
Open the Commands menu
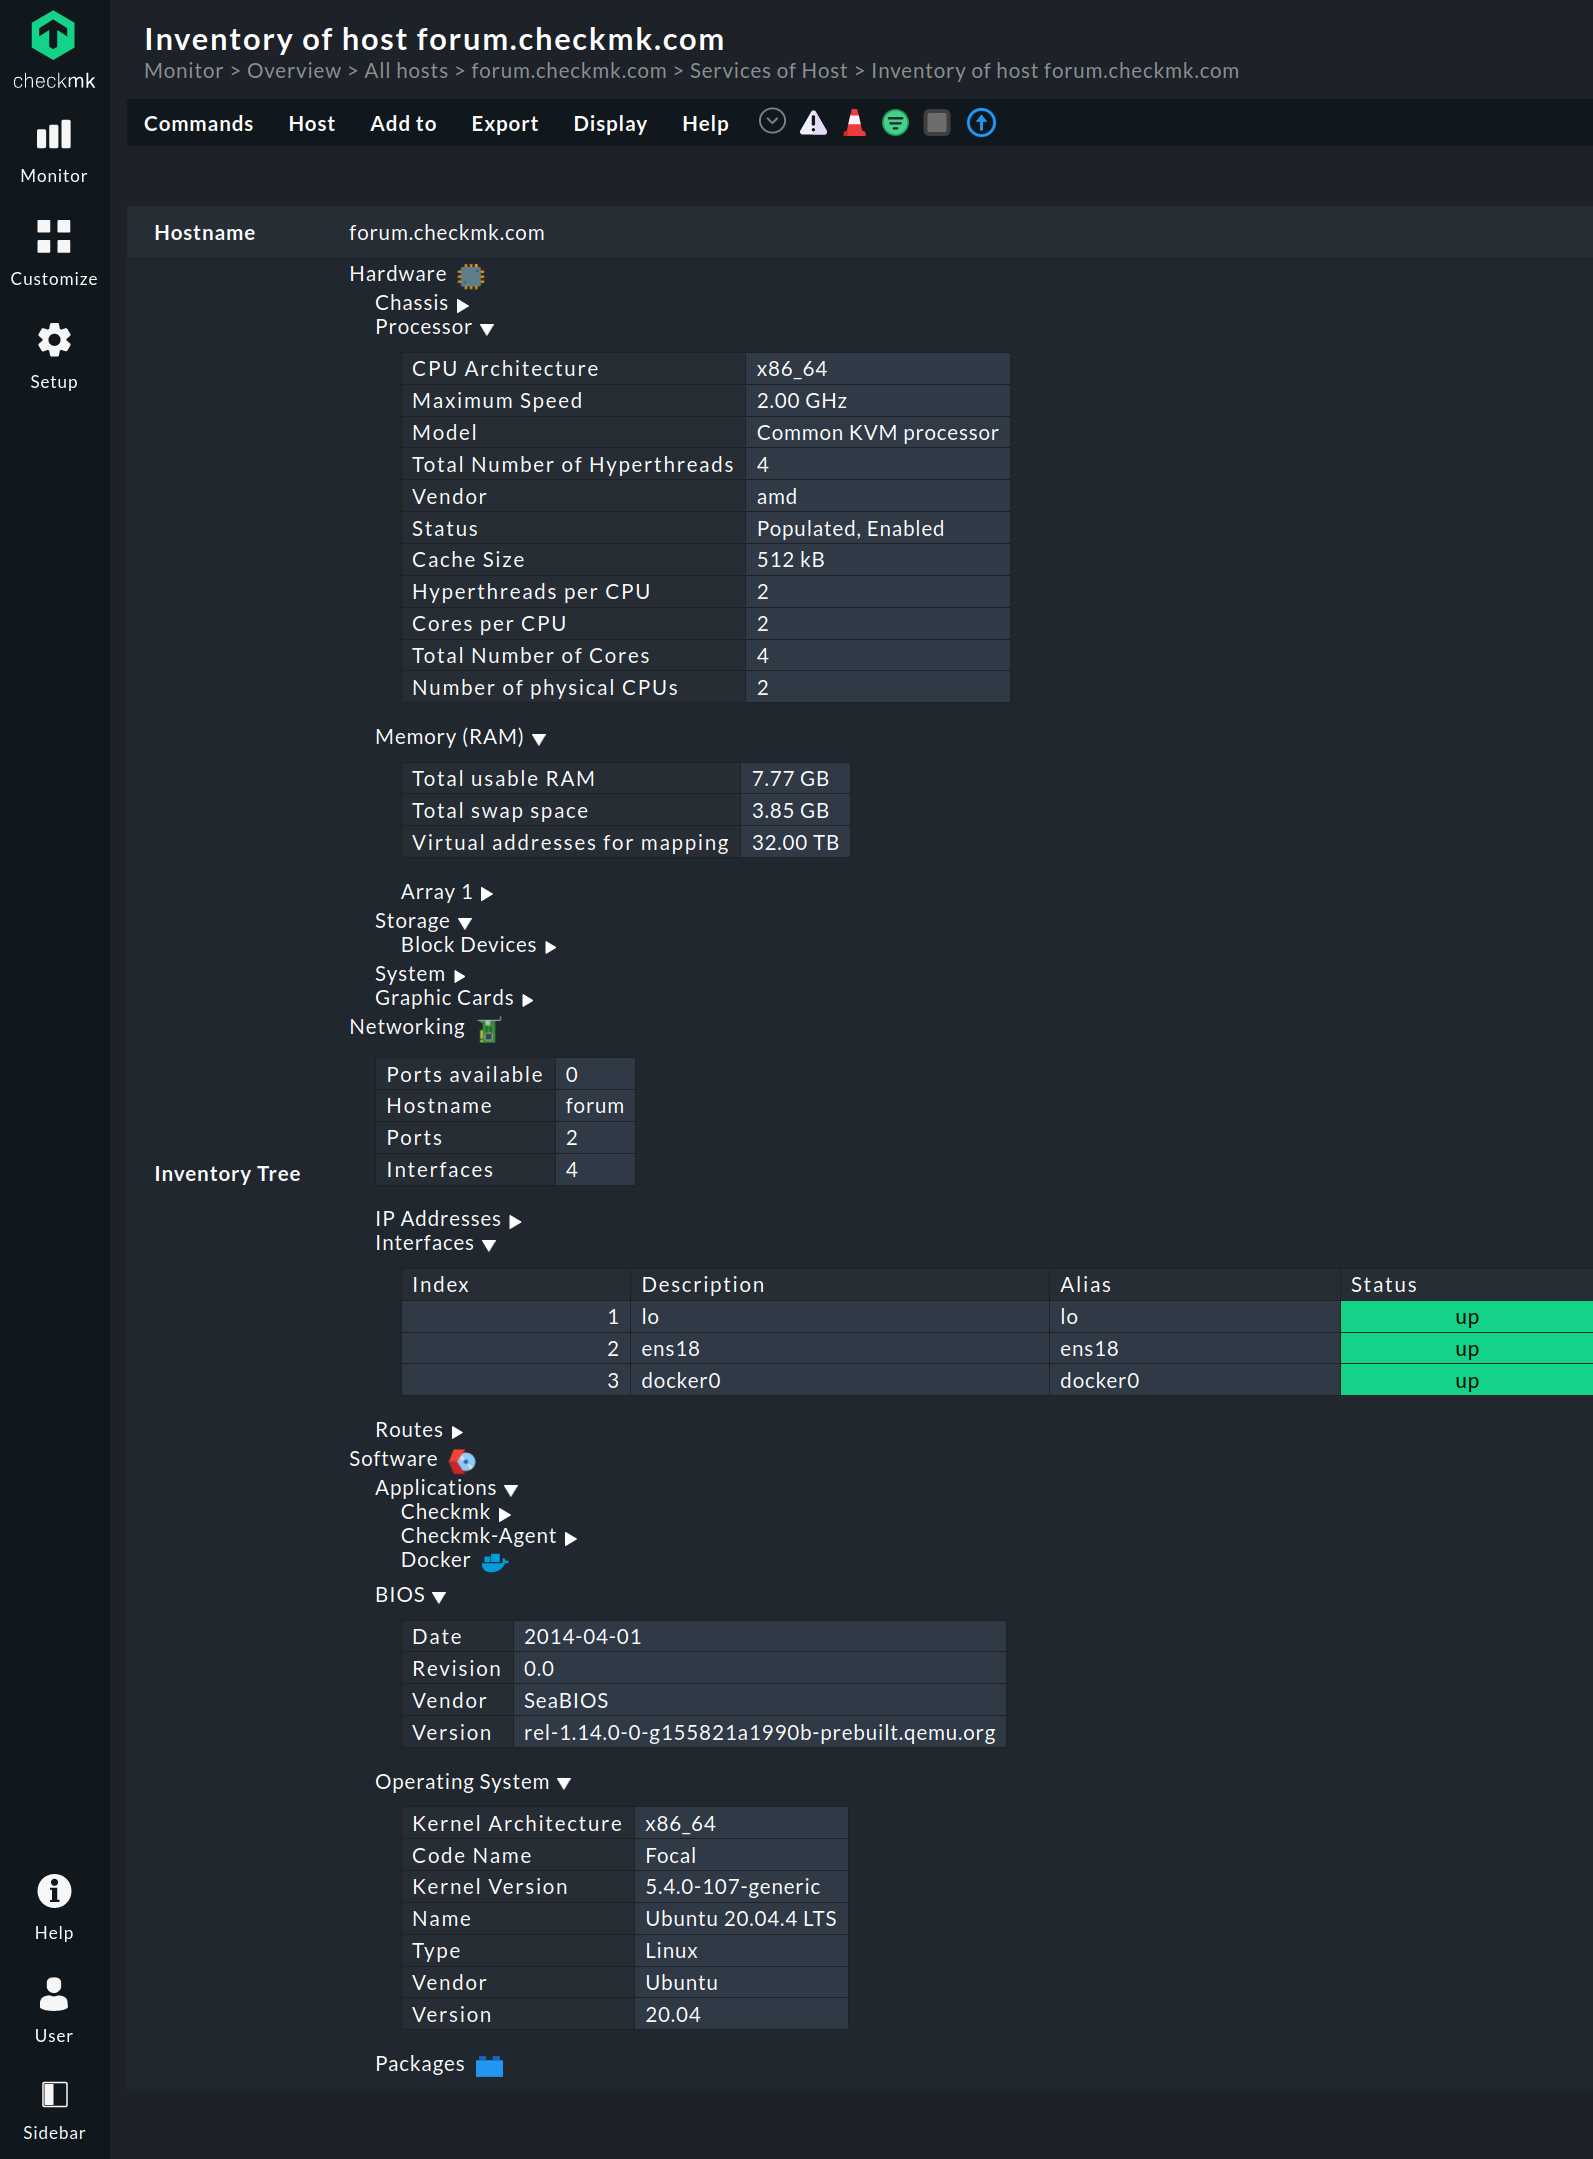pyautogui.click(x=198, y=123)
